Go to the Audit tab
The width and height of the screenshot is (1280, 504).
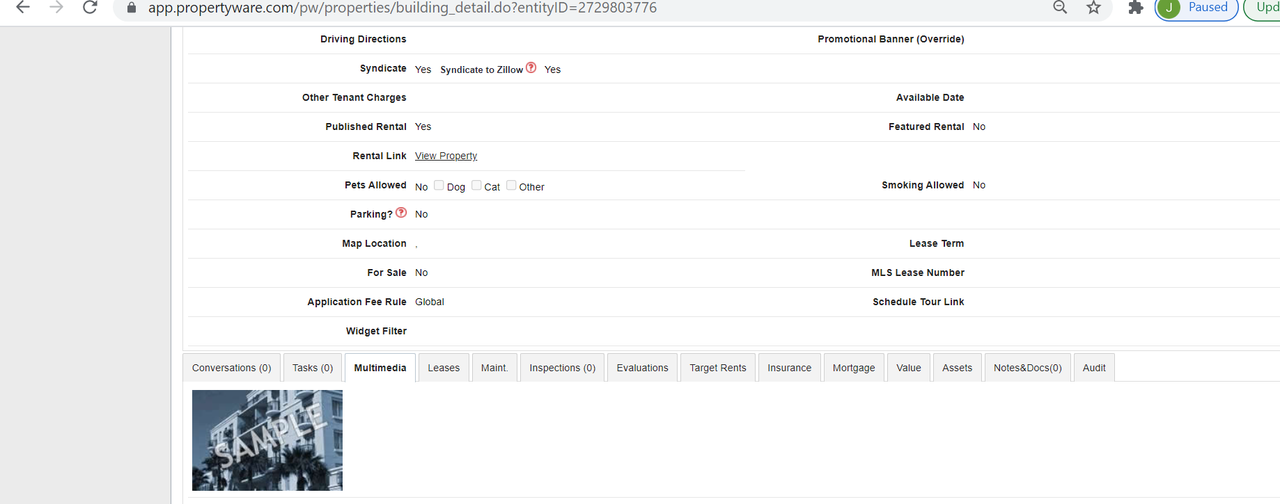pyautogui.click(x=1094, y=368)
